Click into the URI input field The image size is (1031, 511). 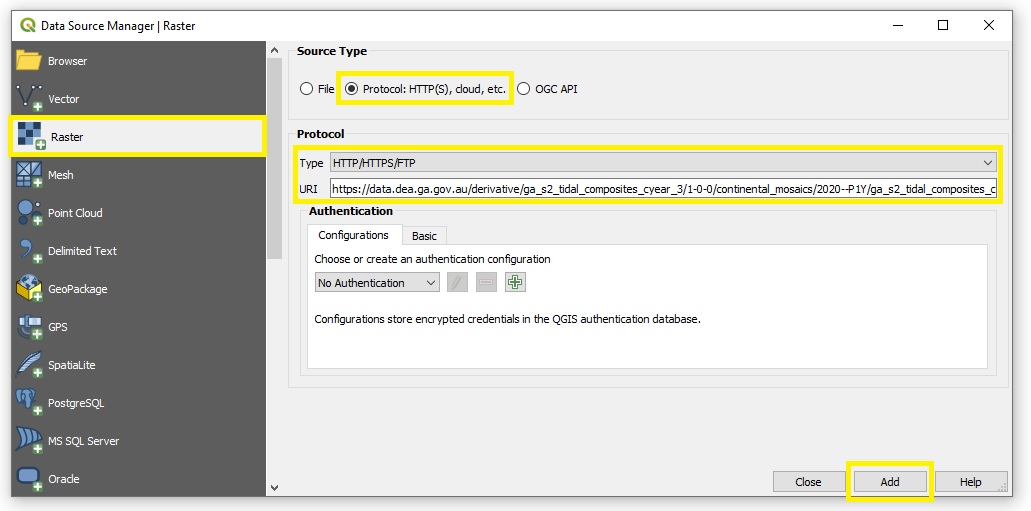663,189
